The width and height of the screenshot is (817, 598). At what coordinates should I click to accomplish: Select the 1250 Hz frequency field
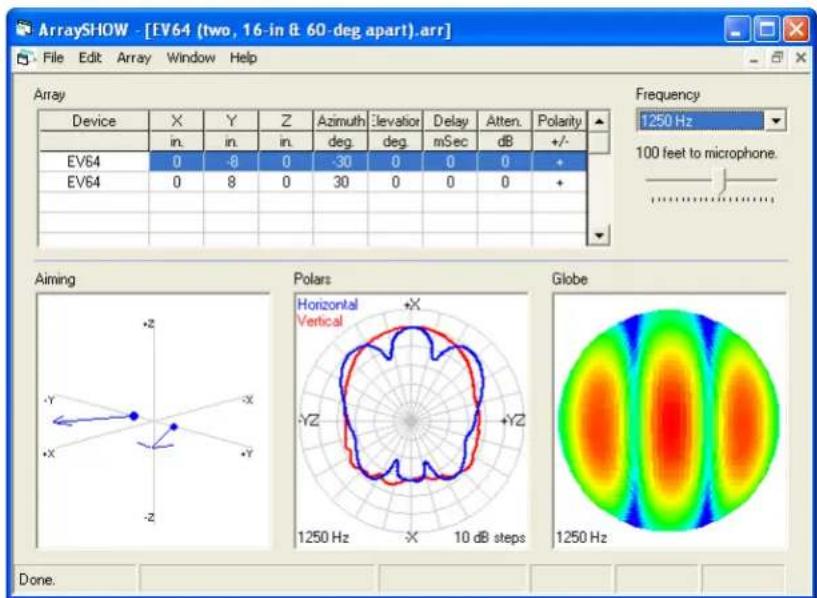coord(701,121)
